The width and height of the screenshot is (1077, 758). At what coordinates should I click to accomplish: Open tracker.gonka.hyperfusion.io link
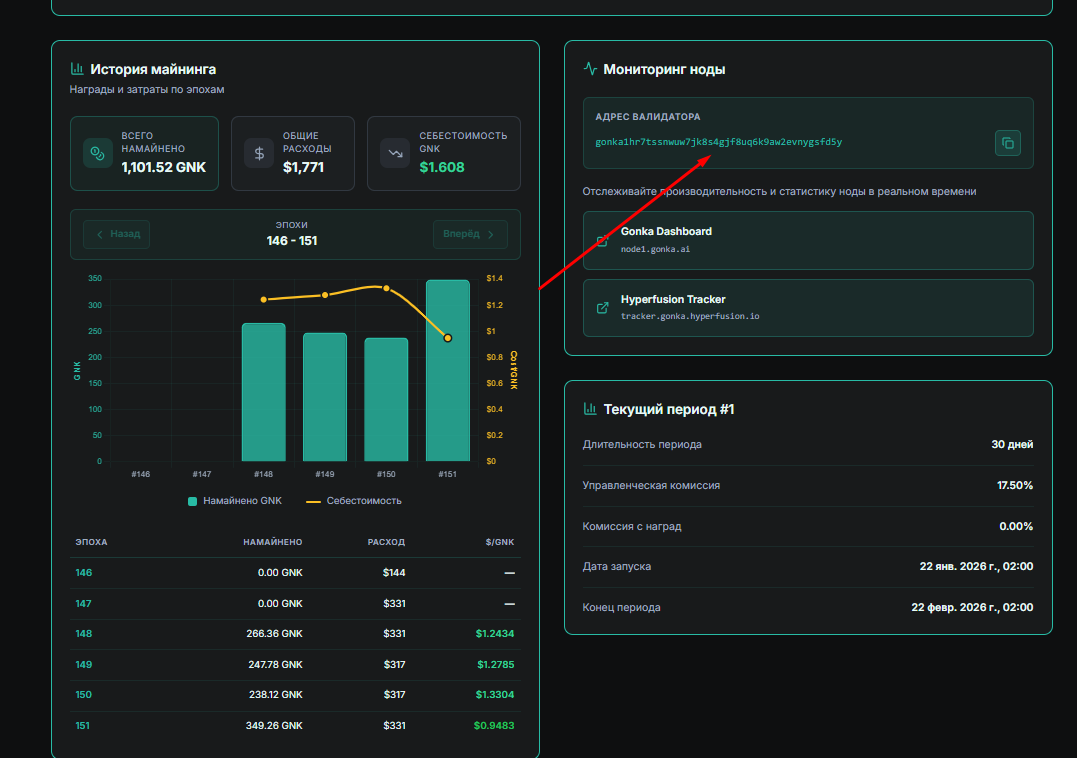[x=689, y=316]
